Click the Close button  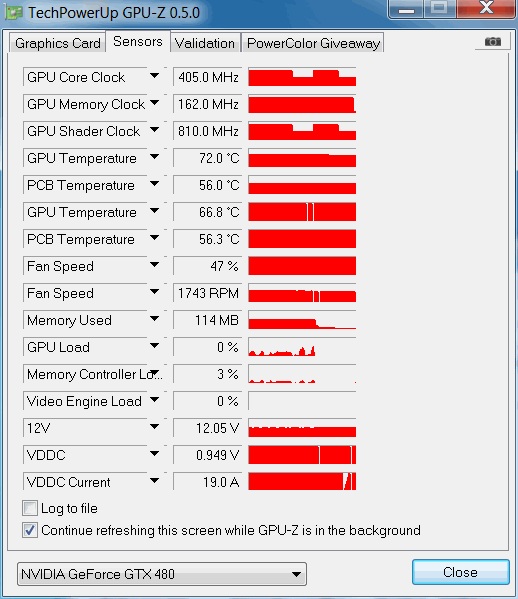point(460,572)
